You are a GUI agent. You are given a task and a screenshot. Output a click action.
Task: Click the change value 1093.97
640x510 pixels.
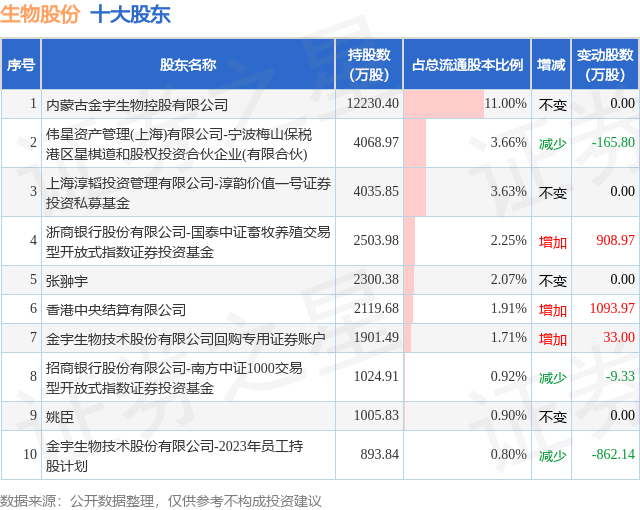tap(612, 308)
